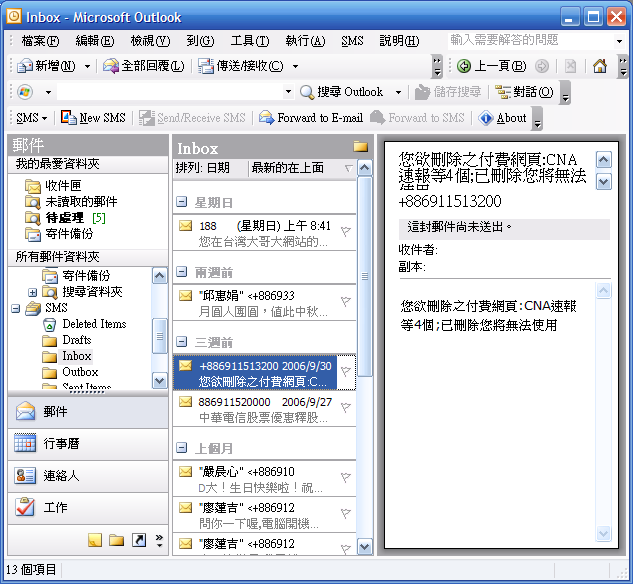The height and width of the screenshot is (584, 633).
Task: Open the 郵件 mail navigation pane
Action: pyautogui.click(x=88, y=412)
